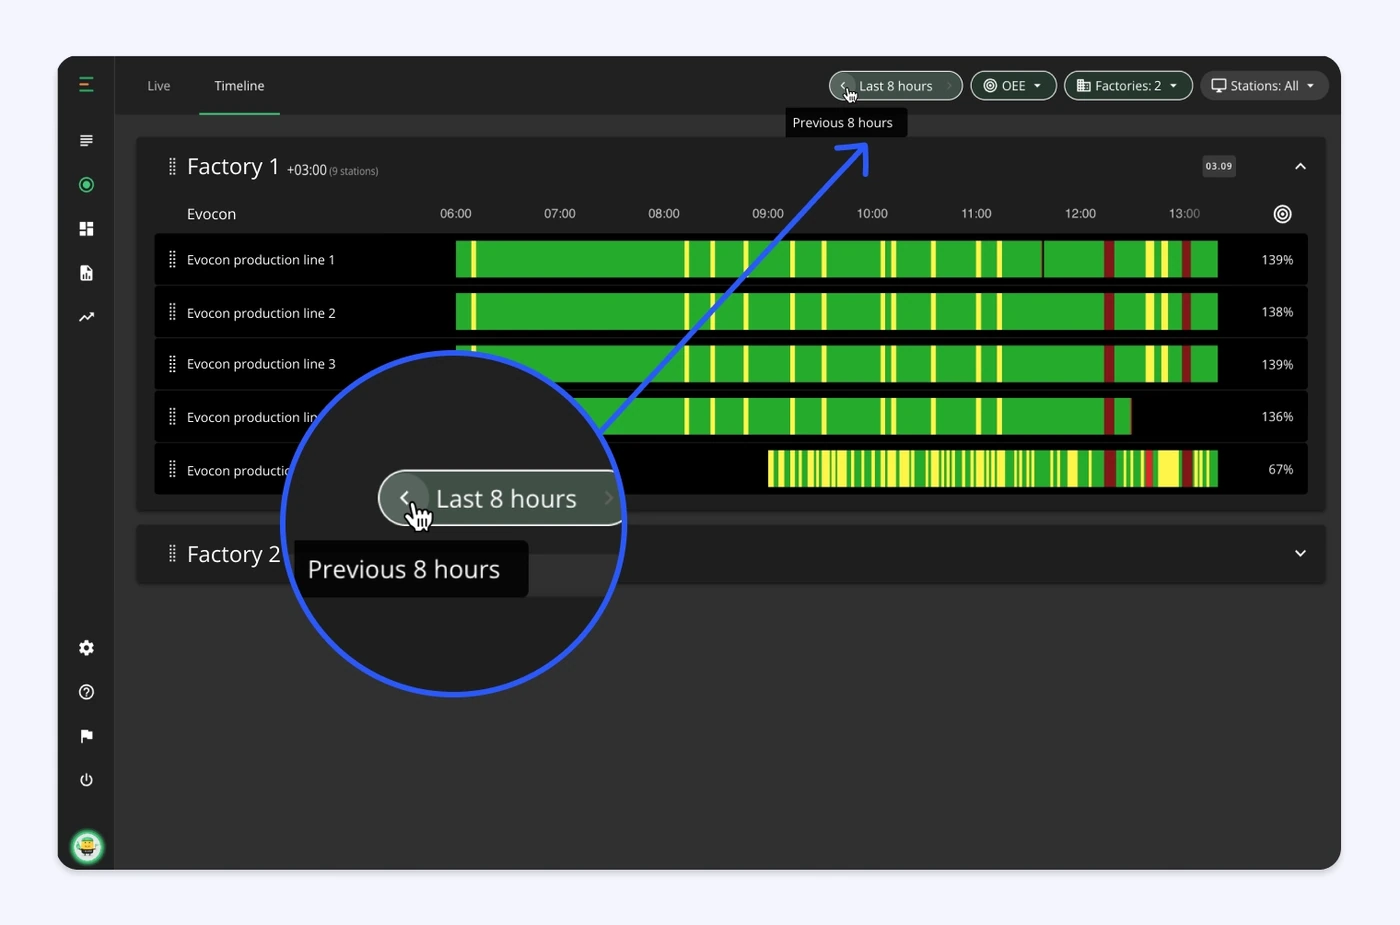1400x925 pixels.
Task: Click the timeline bar of Evocon production line 1
Action: point(837,259)
